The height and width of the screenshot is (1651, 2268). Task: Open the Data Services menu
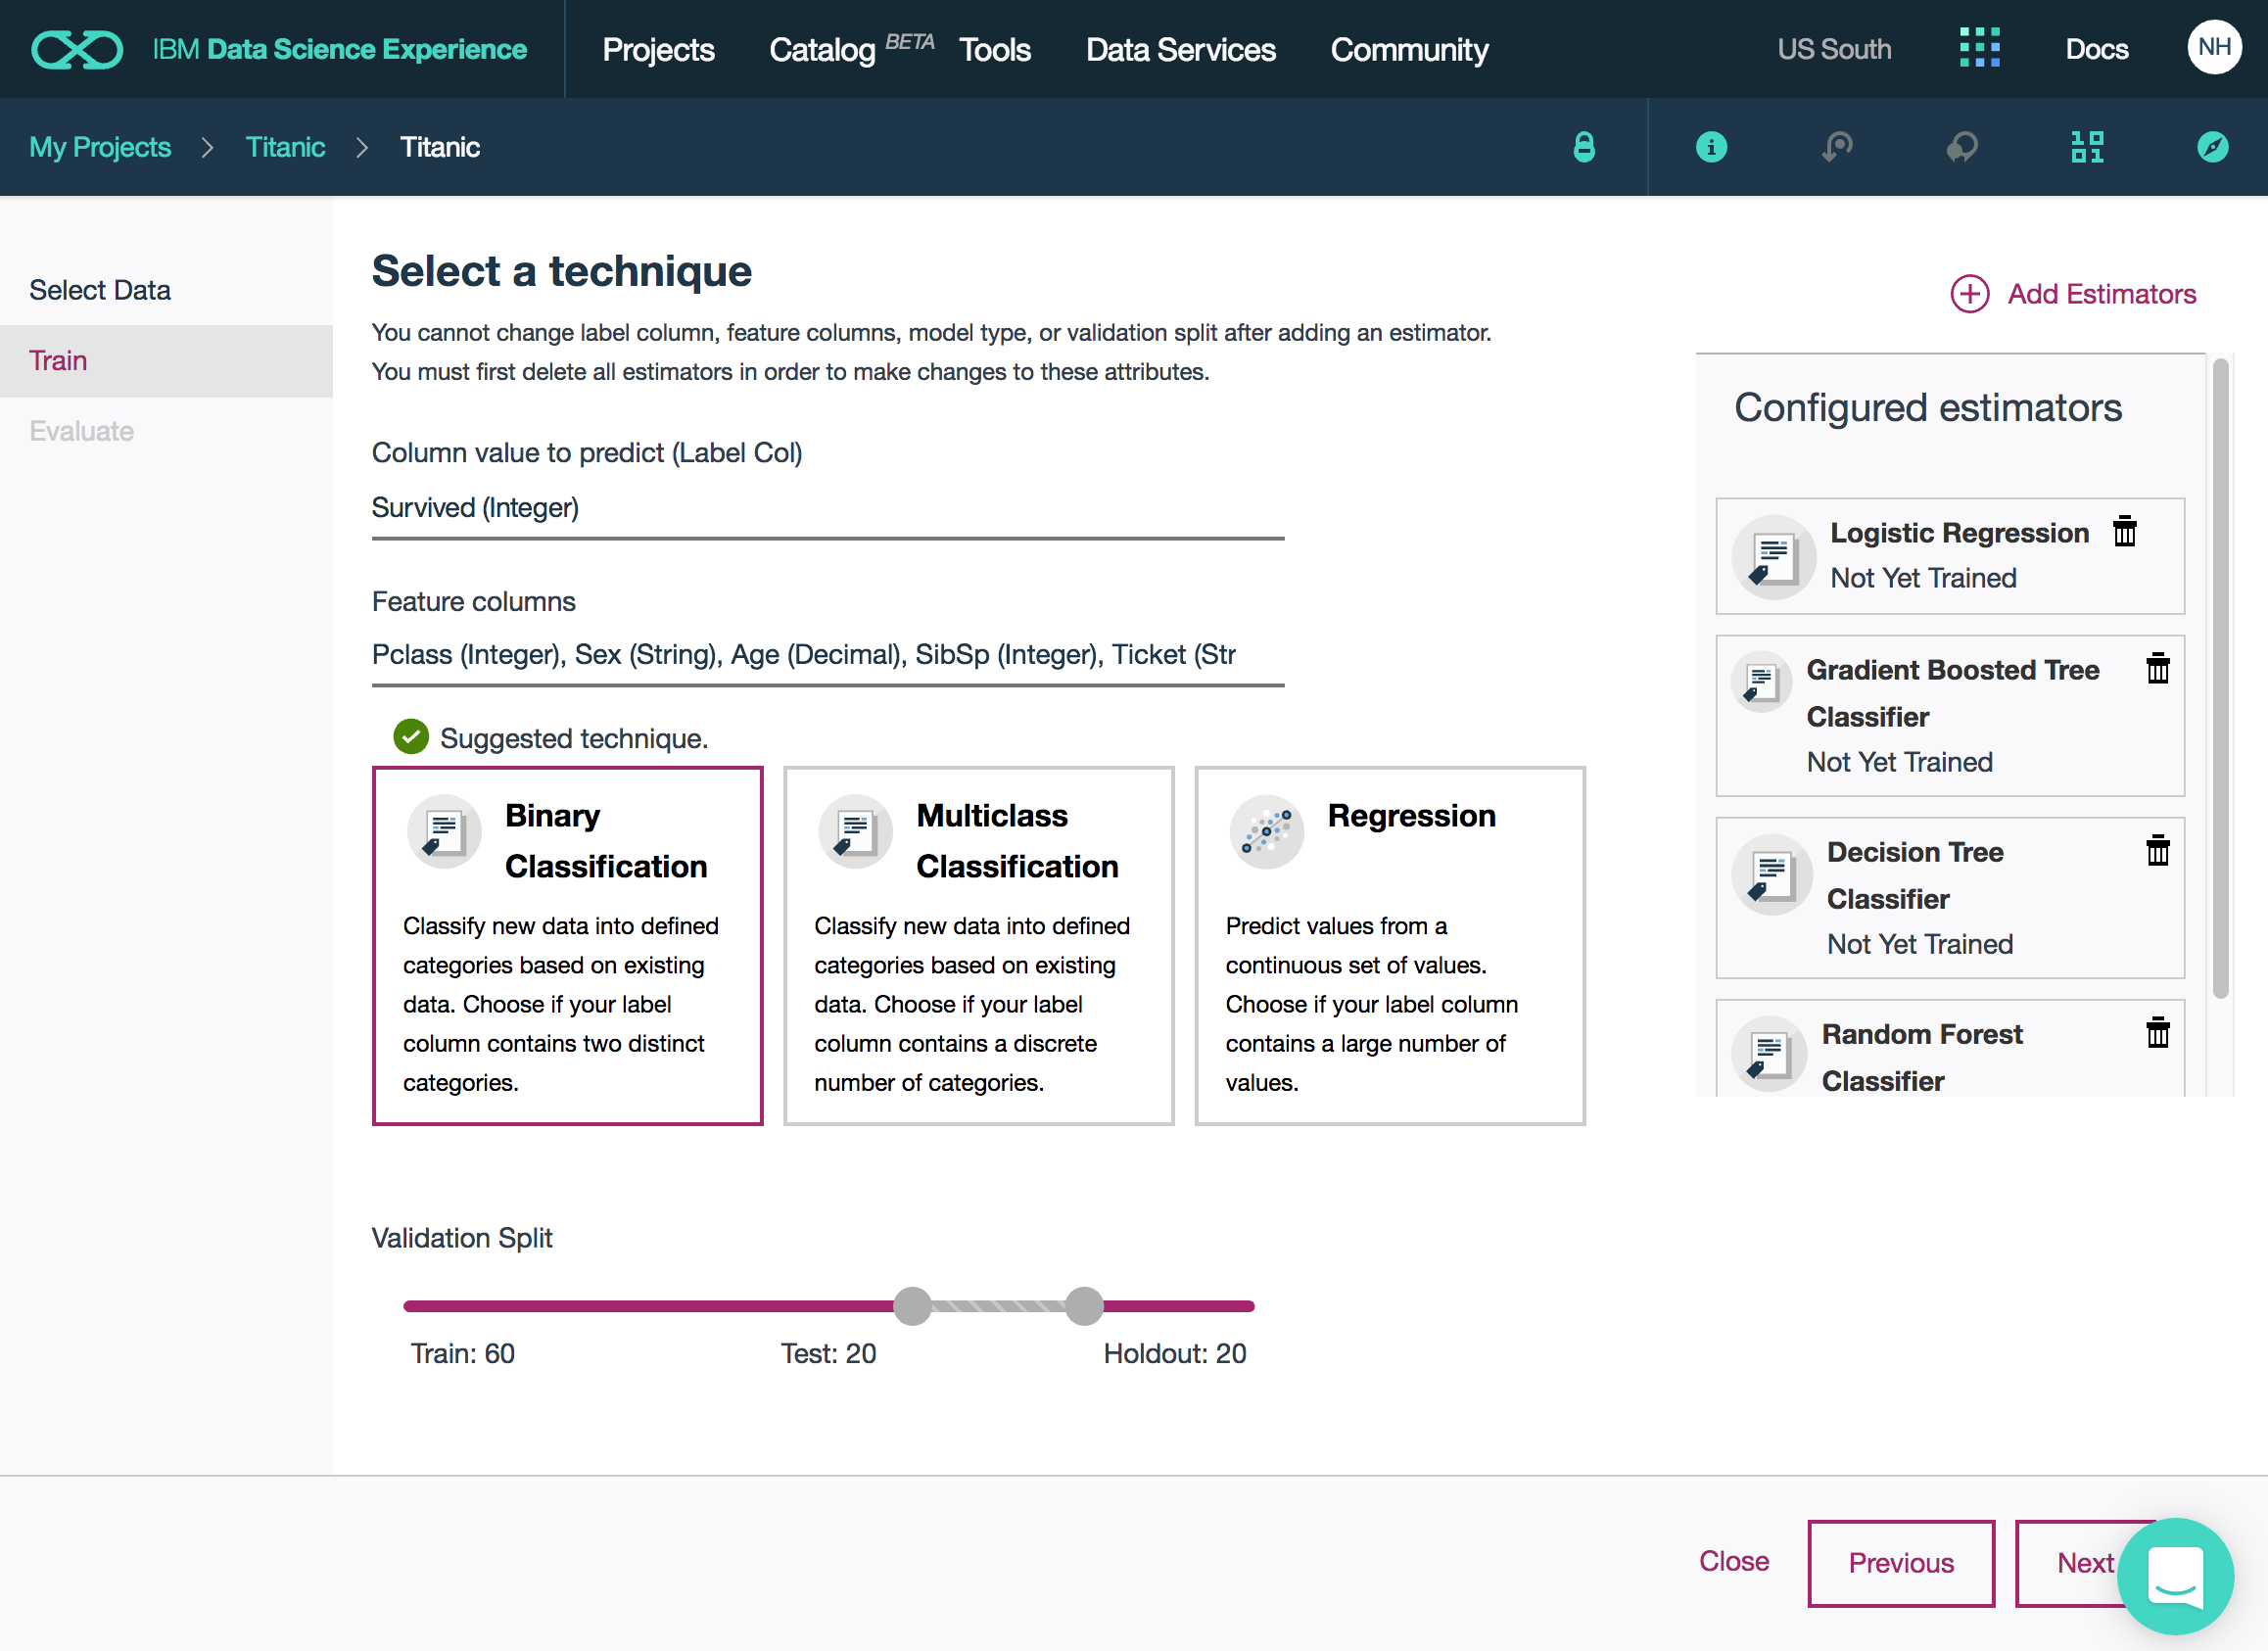pyautogui.click(x=1181, y=49)
